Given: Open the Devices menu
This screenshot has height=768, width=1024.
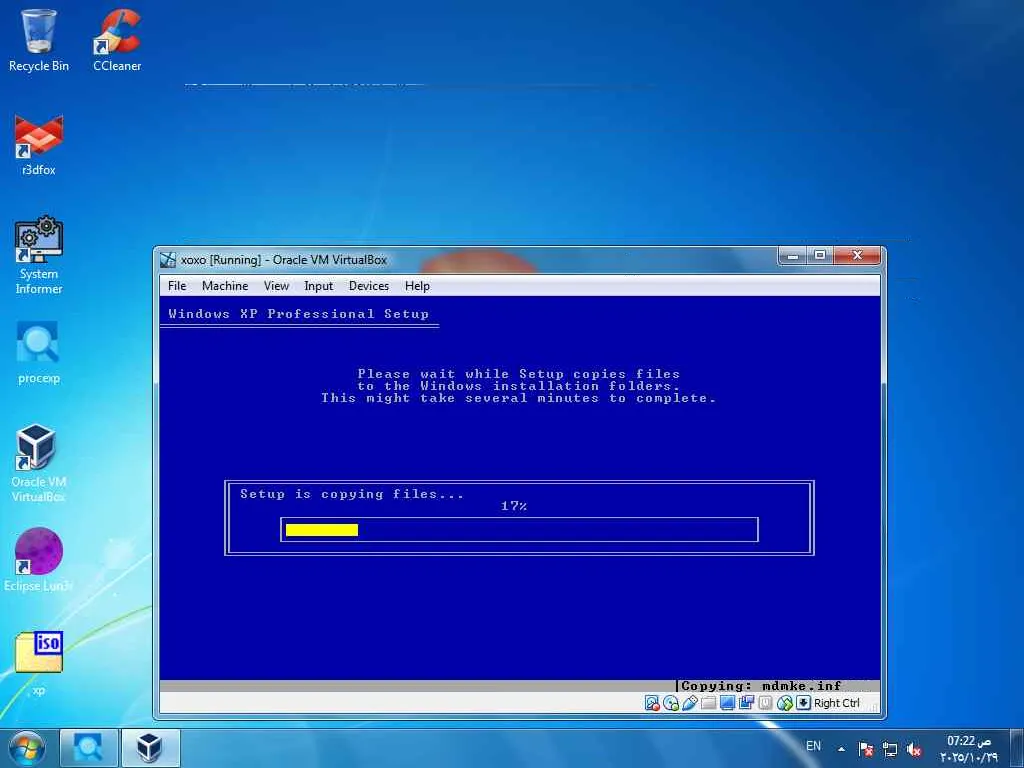Looking at the screenshot, I should pos(368,286).
